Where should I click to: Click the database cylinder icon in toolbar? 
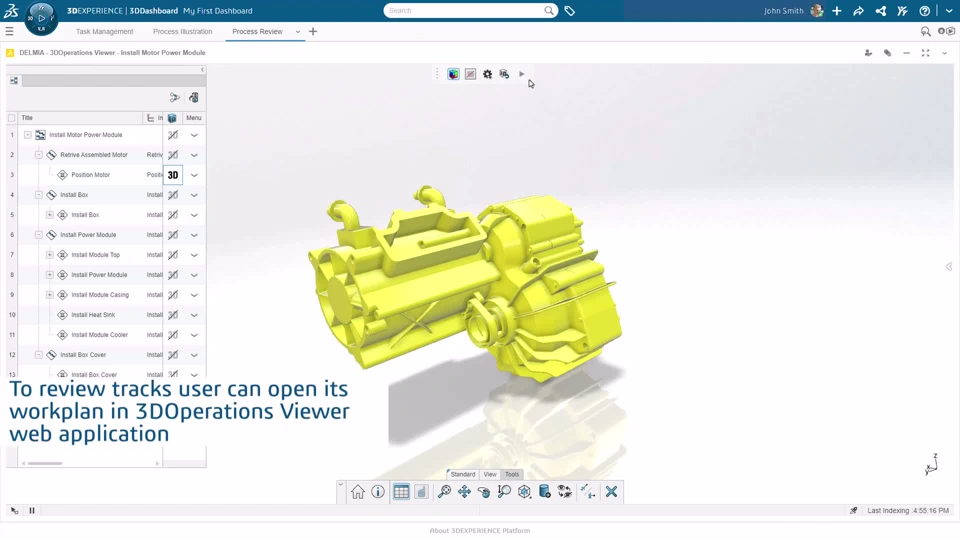[x=544, y=492]
